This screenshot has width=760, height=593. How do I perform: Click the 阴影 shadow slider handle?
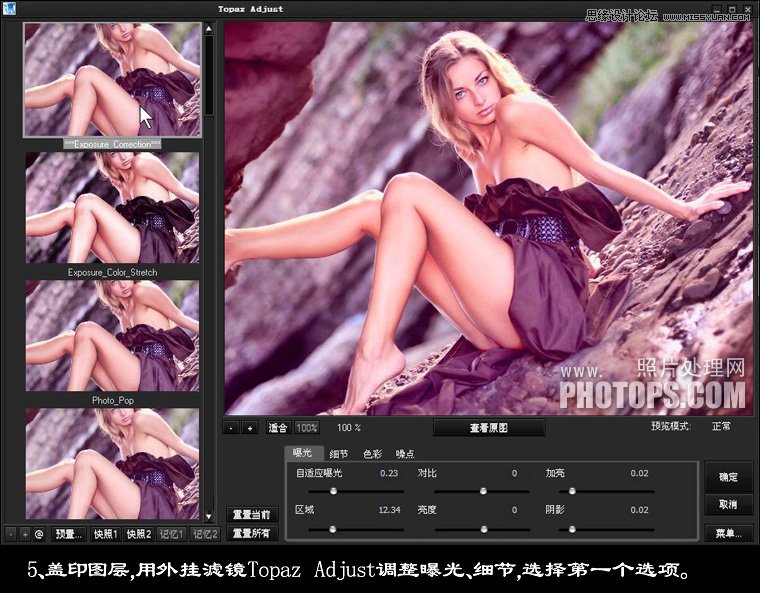[x=572, y=529]
